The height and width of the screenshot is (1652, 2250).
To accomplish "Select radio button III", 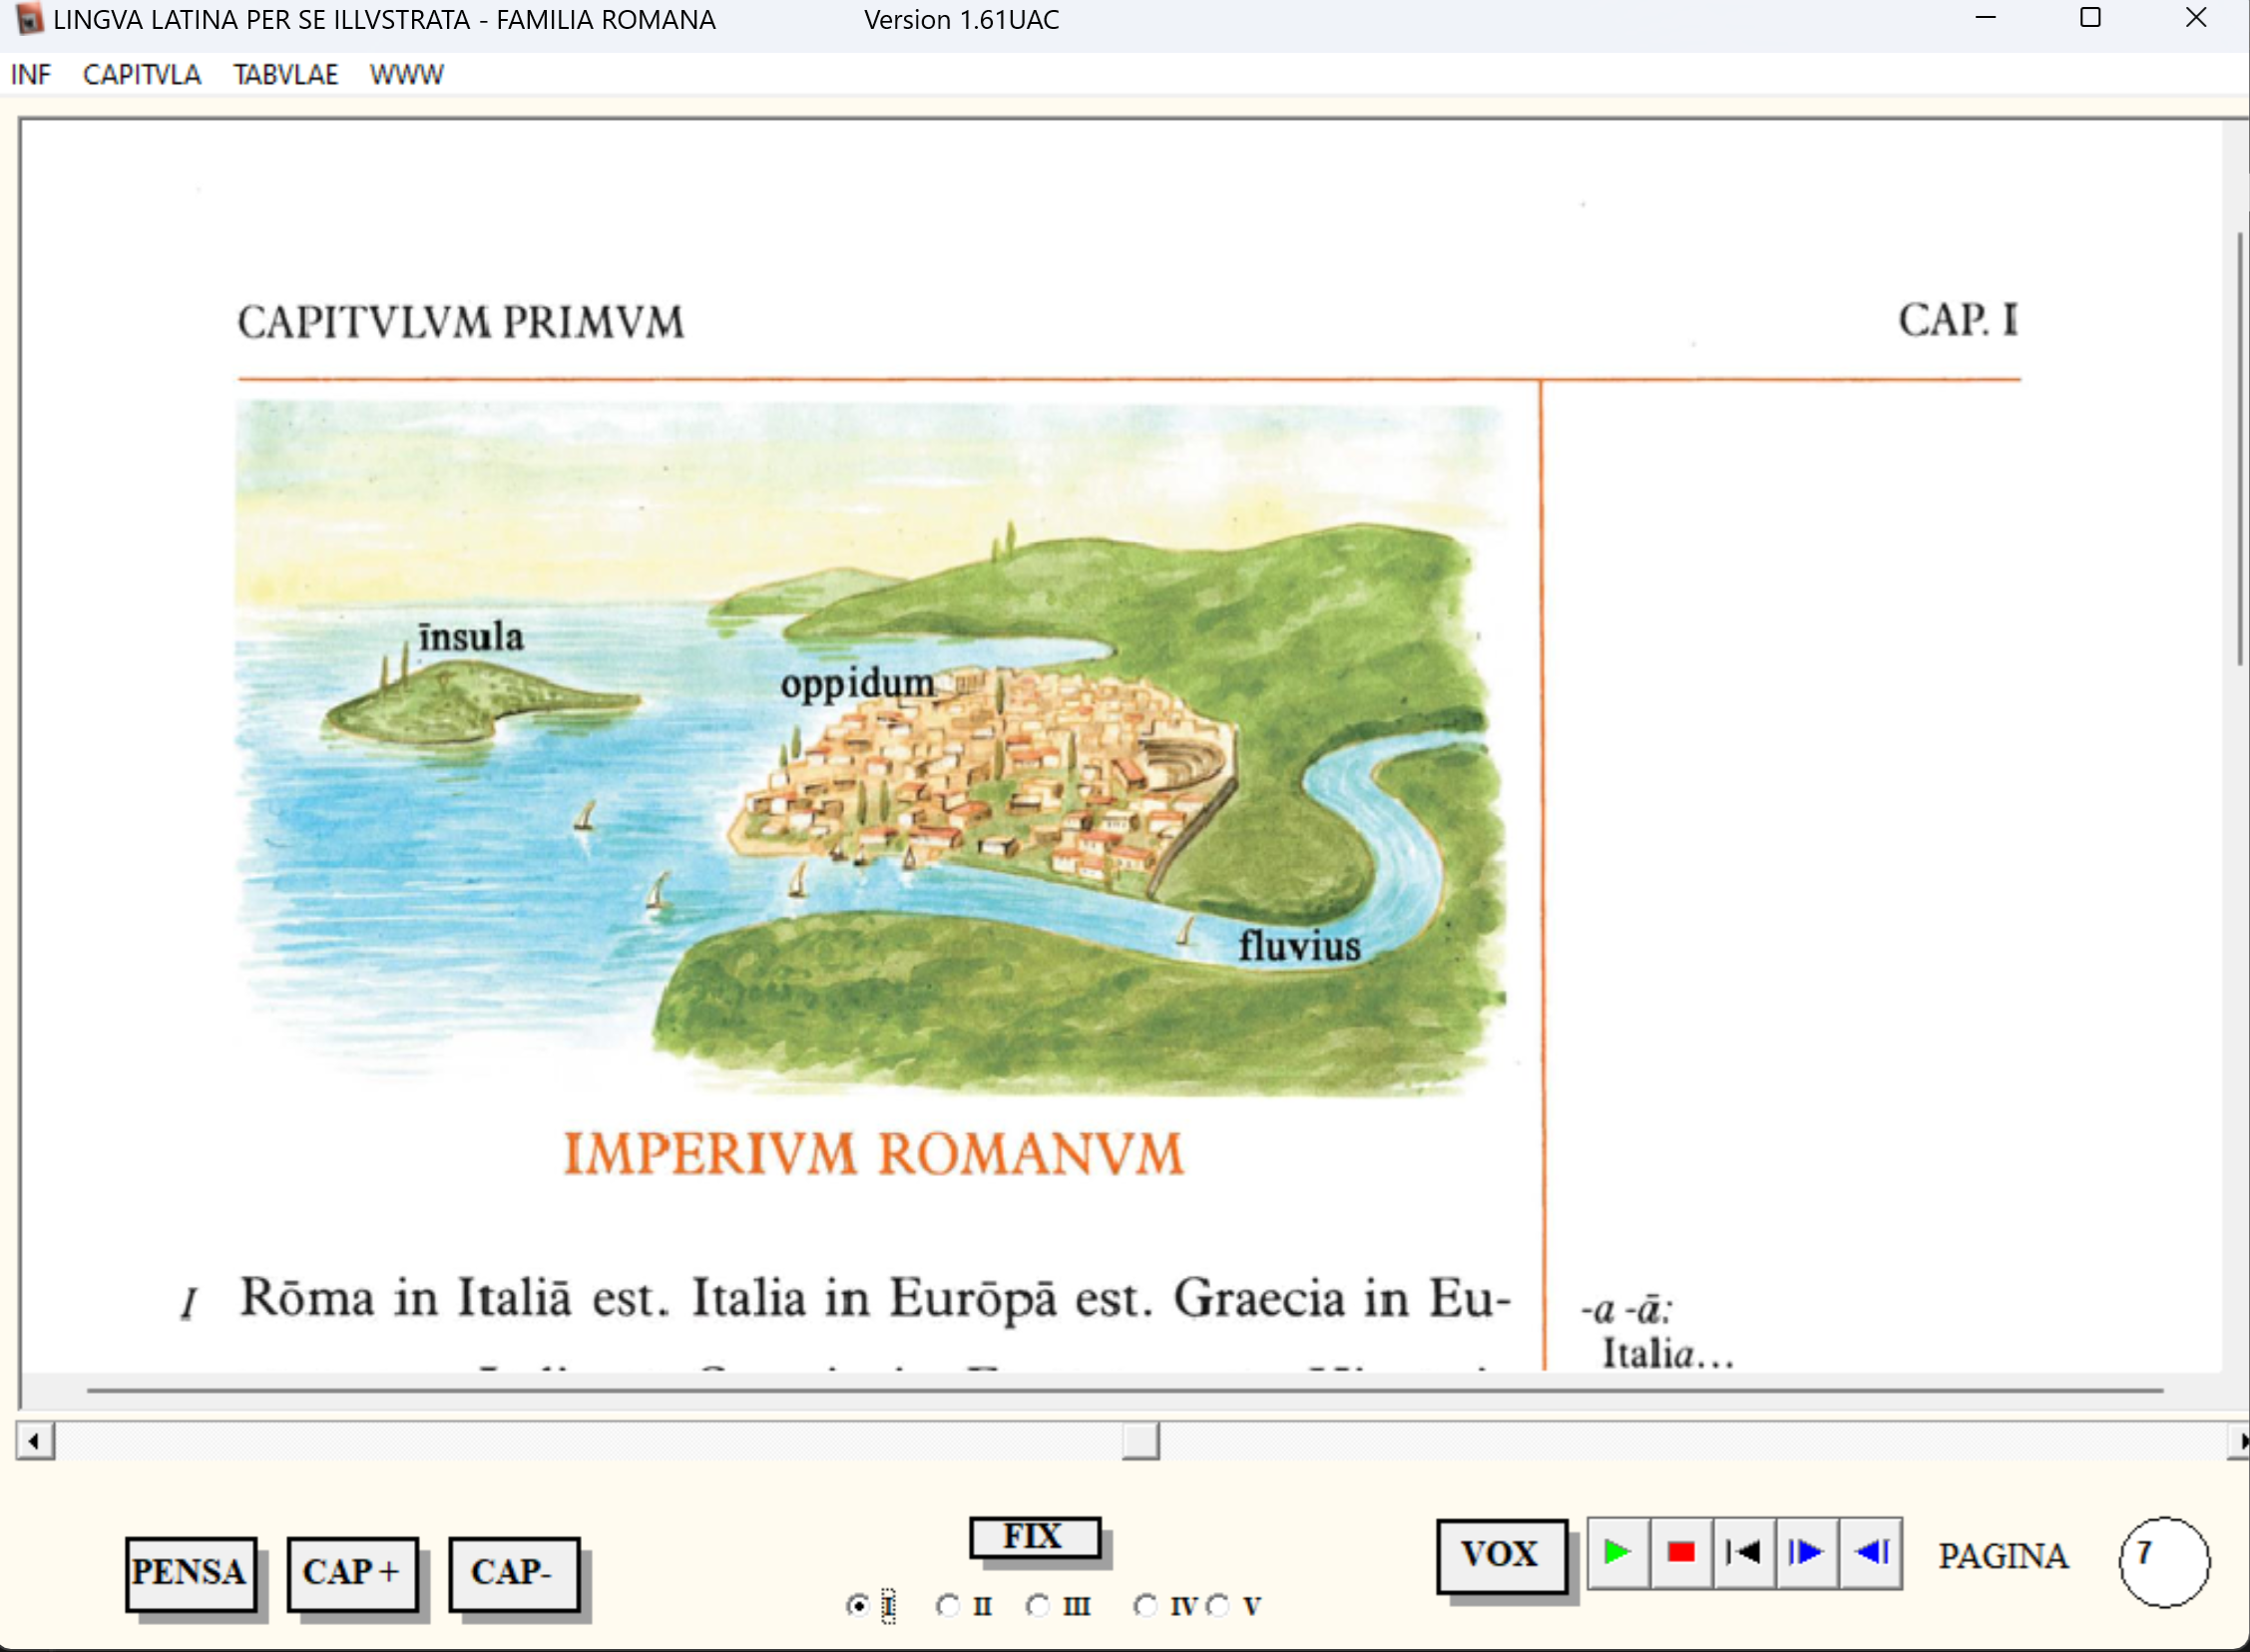I will pos(1038,1606).
